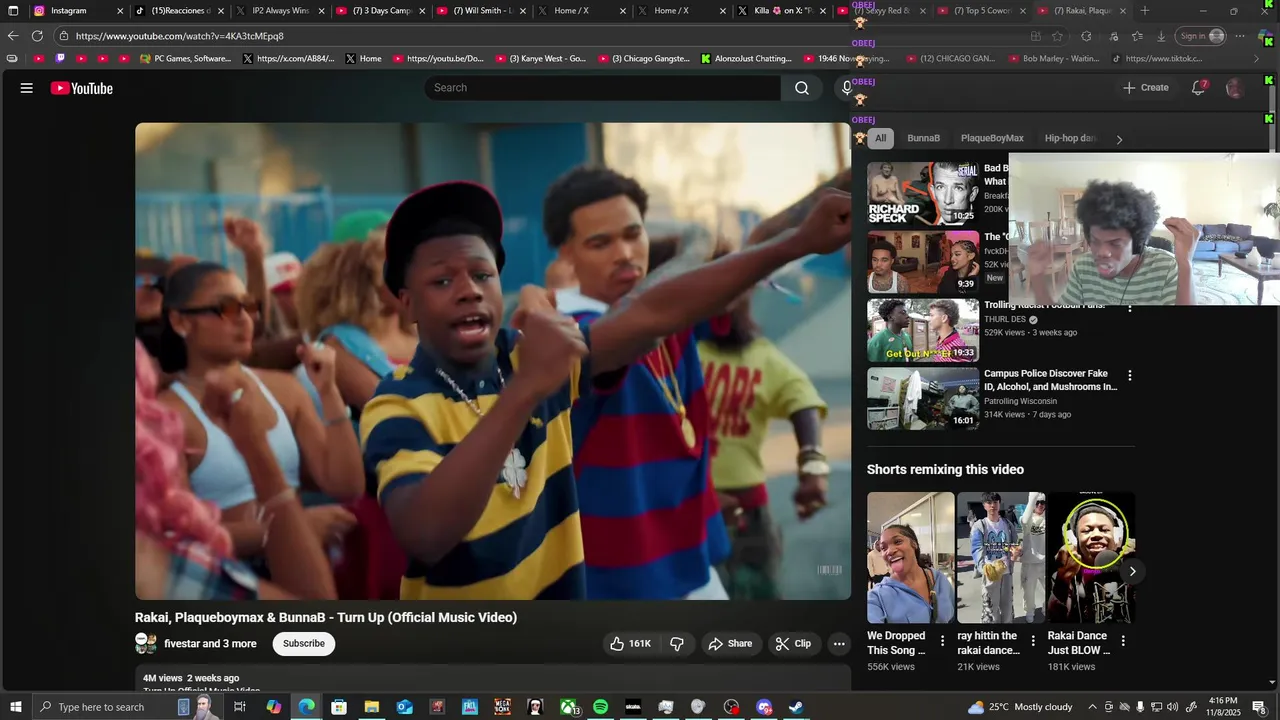Focus the YouTube search box
Image resolution: width=1280 pixels, height=720 pixels.
click(x=602, y=88)
